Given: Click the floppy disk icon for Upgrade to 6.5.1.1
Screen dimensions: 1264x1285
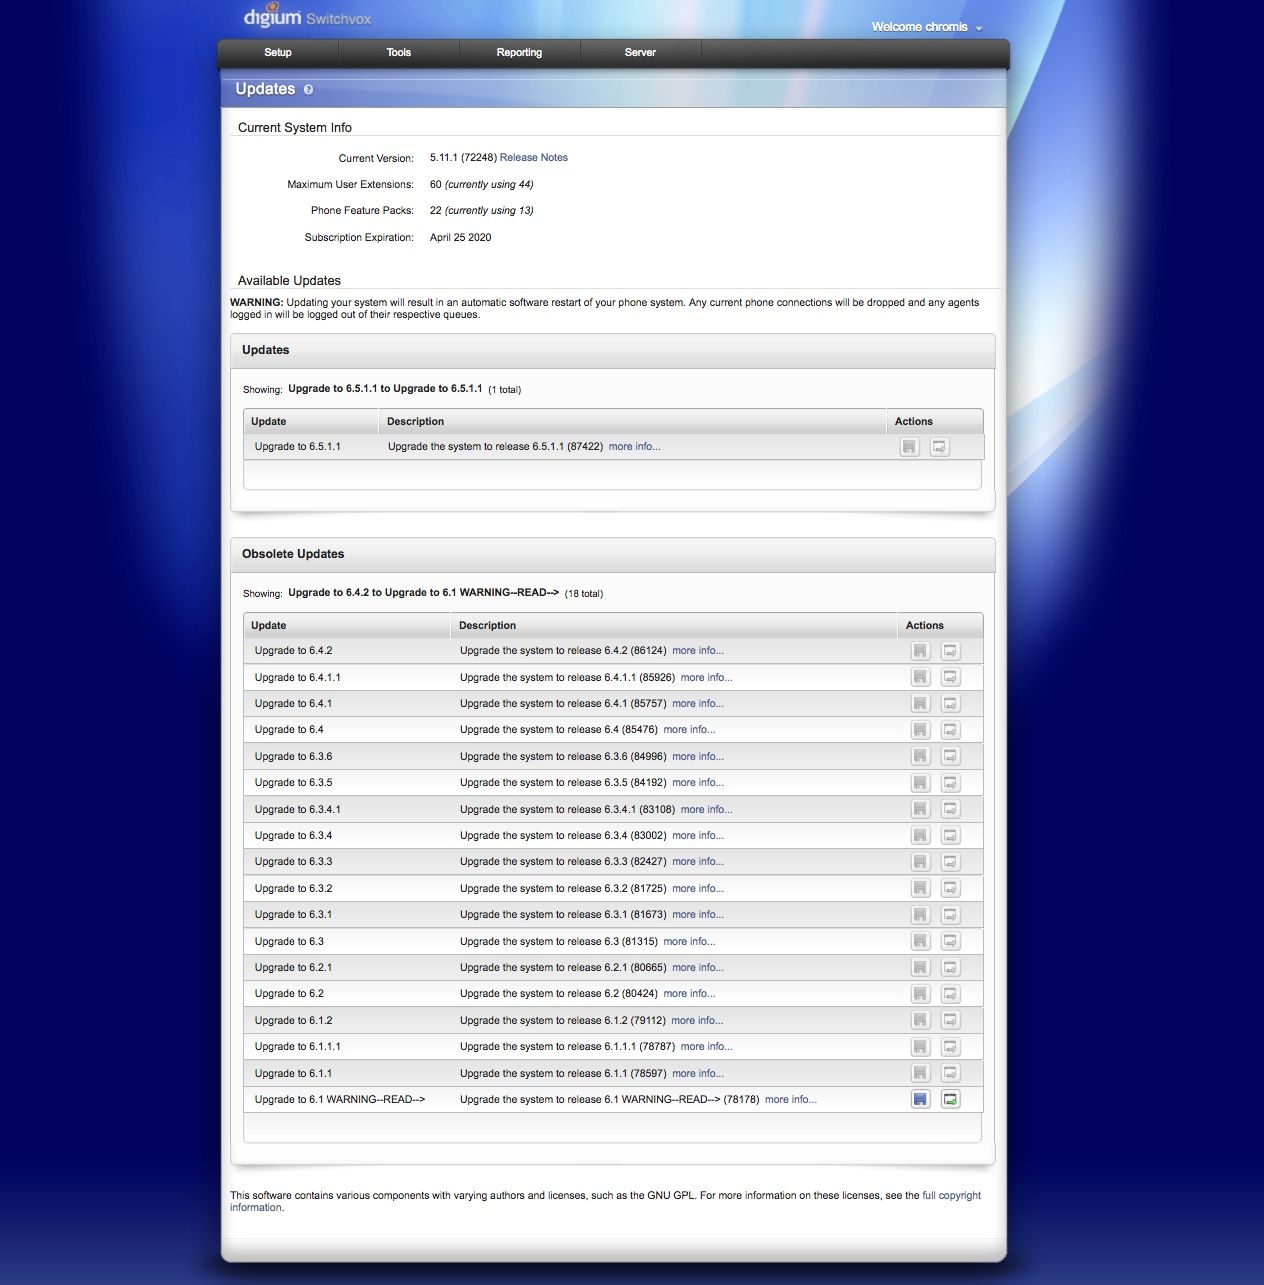Looking at the screenshot, I should [909, 447].
